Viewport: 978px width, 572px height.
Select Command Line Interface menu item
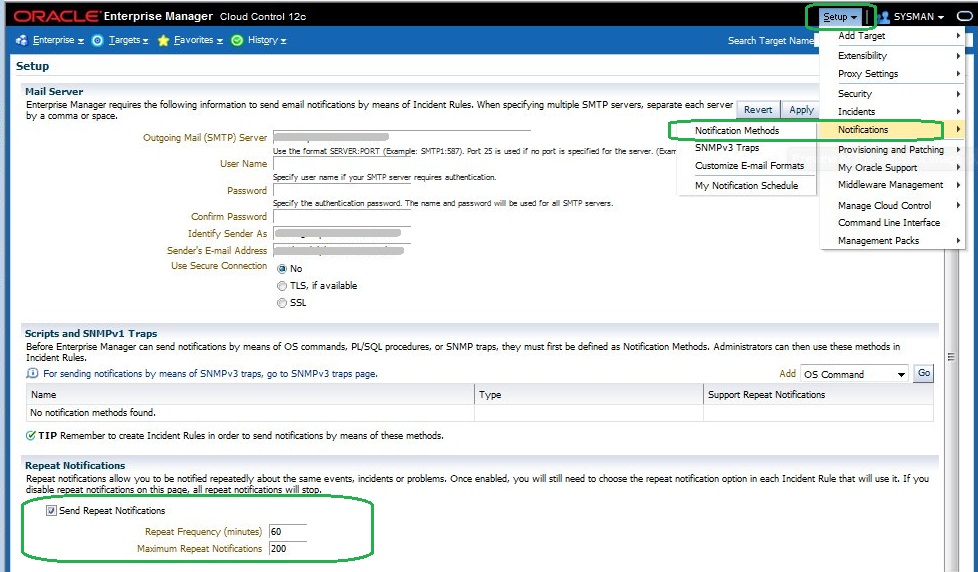tap(892, 223)
